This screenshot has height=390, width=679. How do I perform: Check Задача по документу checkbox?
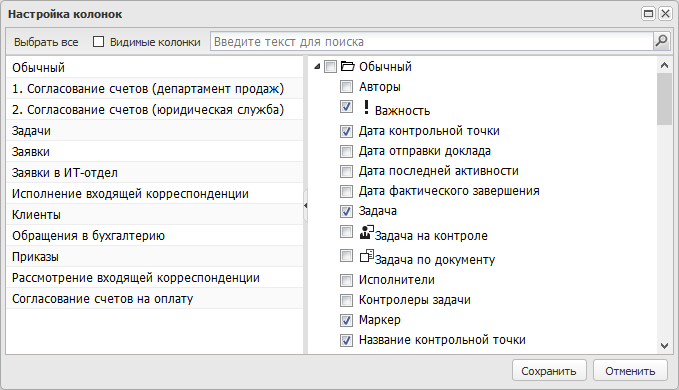pos(346,255)
